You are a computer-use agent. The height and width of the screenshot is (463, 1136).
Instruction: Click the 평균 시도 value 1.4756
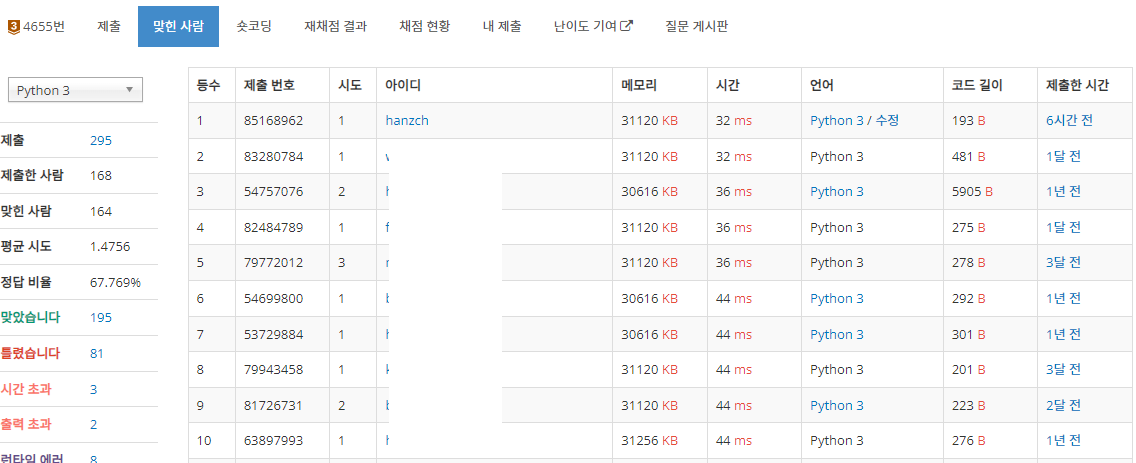click(x=110, y=246)
